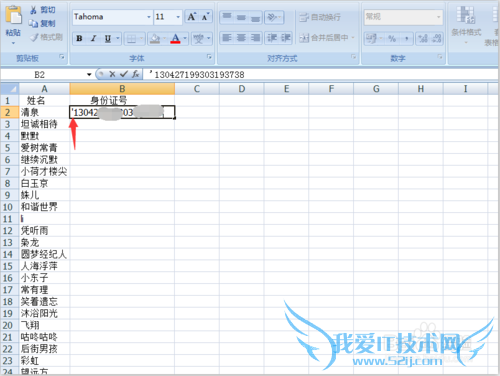The width and height of the screenshot is (500, 376).
Task: Align text to vertical middle
Action: tap(241, 17)
